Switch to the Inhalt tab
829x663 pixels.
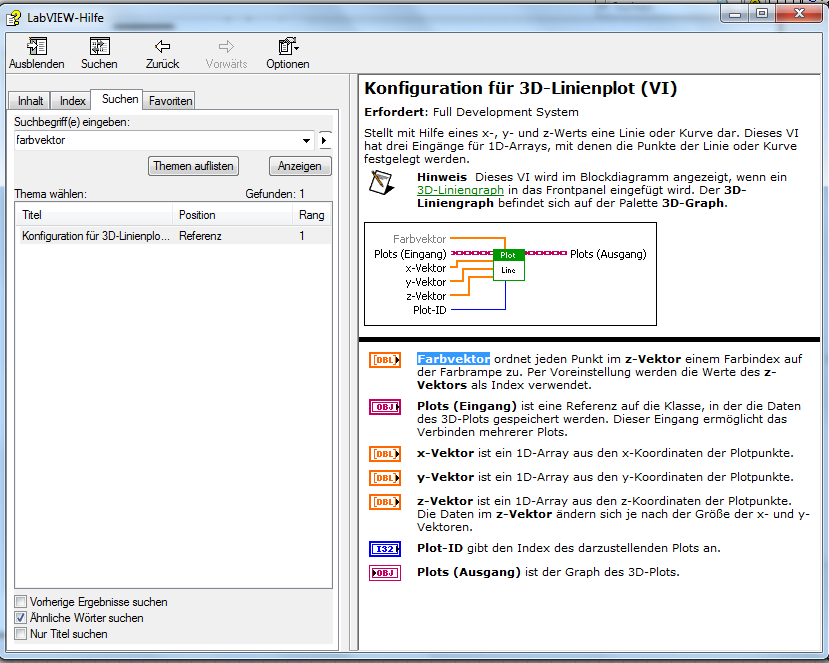tap(30, 101)
